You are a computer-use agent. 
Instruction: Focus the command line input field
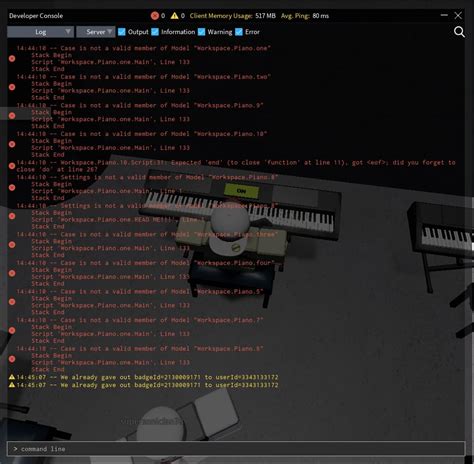click(x=236, y=449)
